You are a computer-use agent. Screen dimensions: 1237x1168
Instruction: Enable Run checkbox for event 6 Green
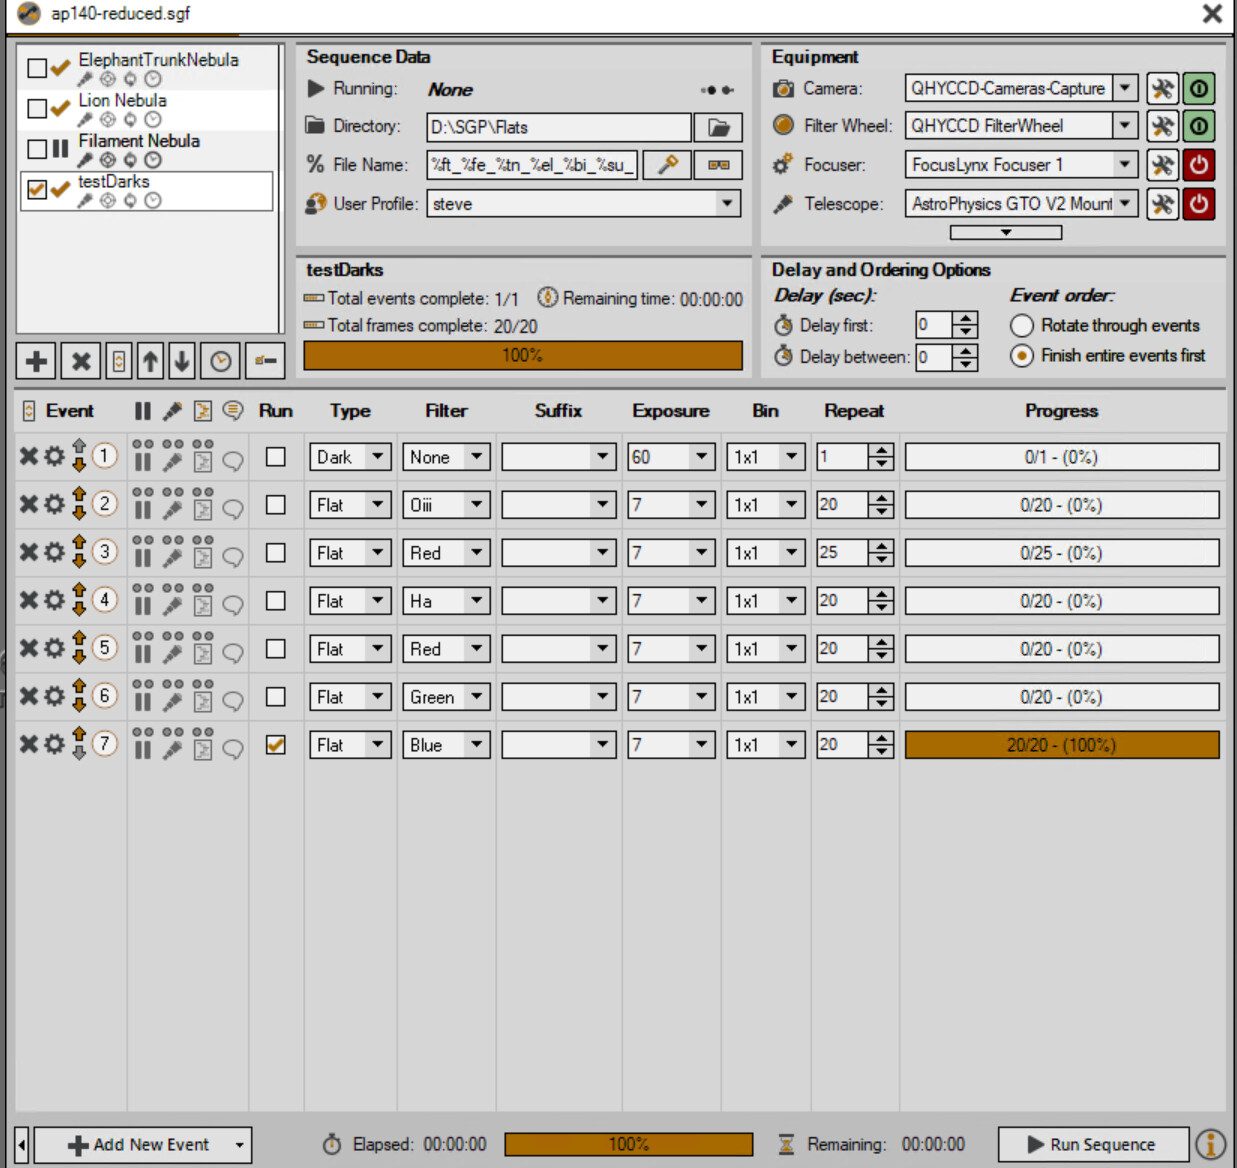coord(275,697)
